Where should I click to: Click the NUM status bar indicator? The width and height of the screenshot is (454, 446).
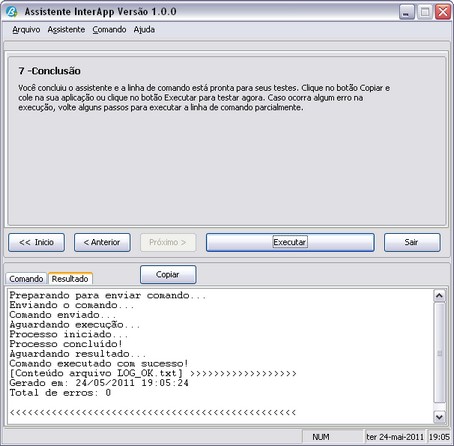(321, 437)
